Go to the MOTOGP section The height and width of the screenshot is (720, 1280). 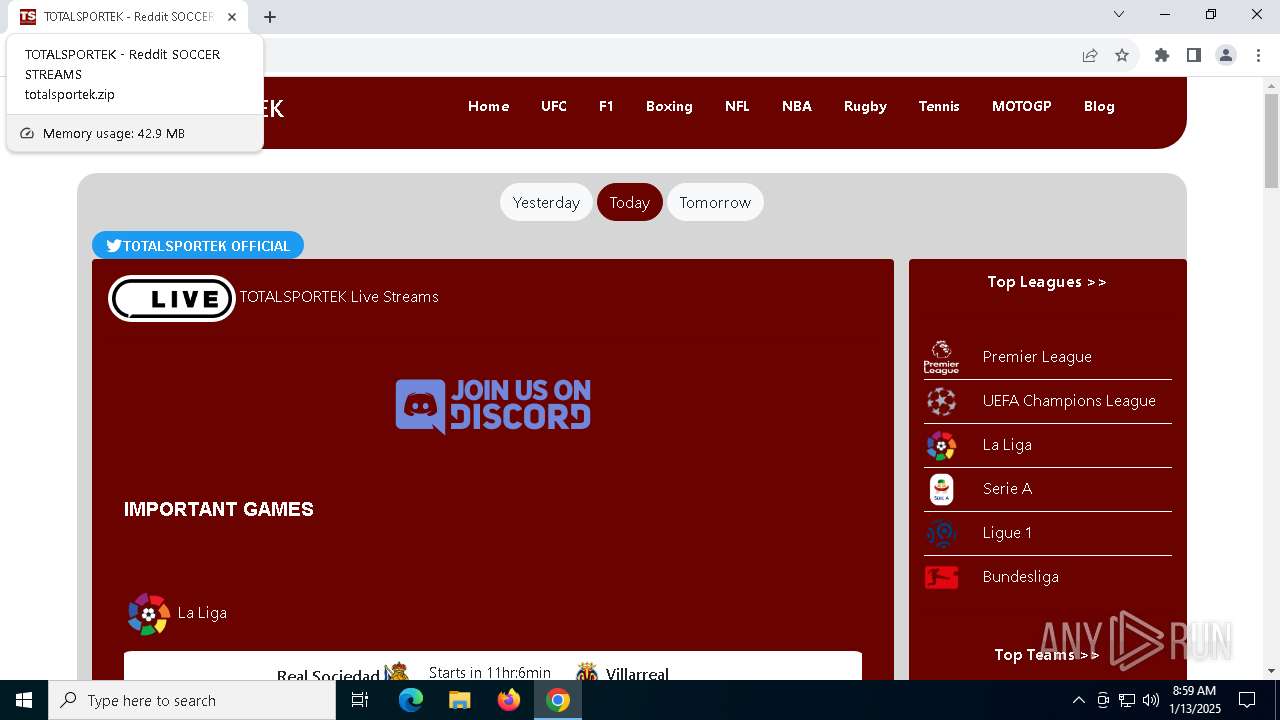tap(1021, 106)
